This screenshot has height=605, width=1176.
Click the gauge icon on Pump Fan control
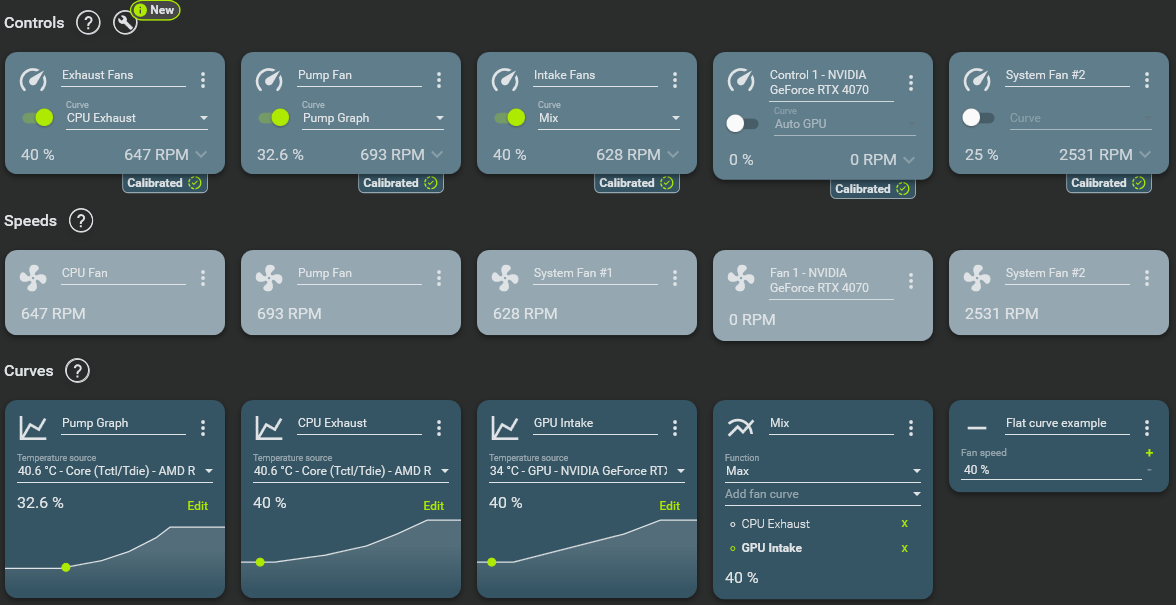[x=269, y=80]
